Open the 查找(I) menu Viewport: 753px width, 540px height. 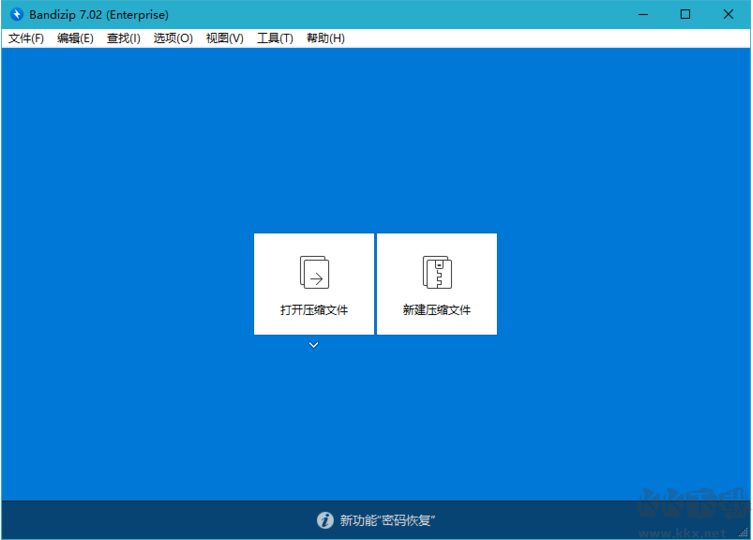tap(123, 38)
